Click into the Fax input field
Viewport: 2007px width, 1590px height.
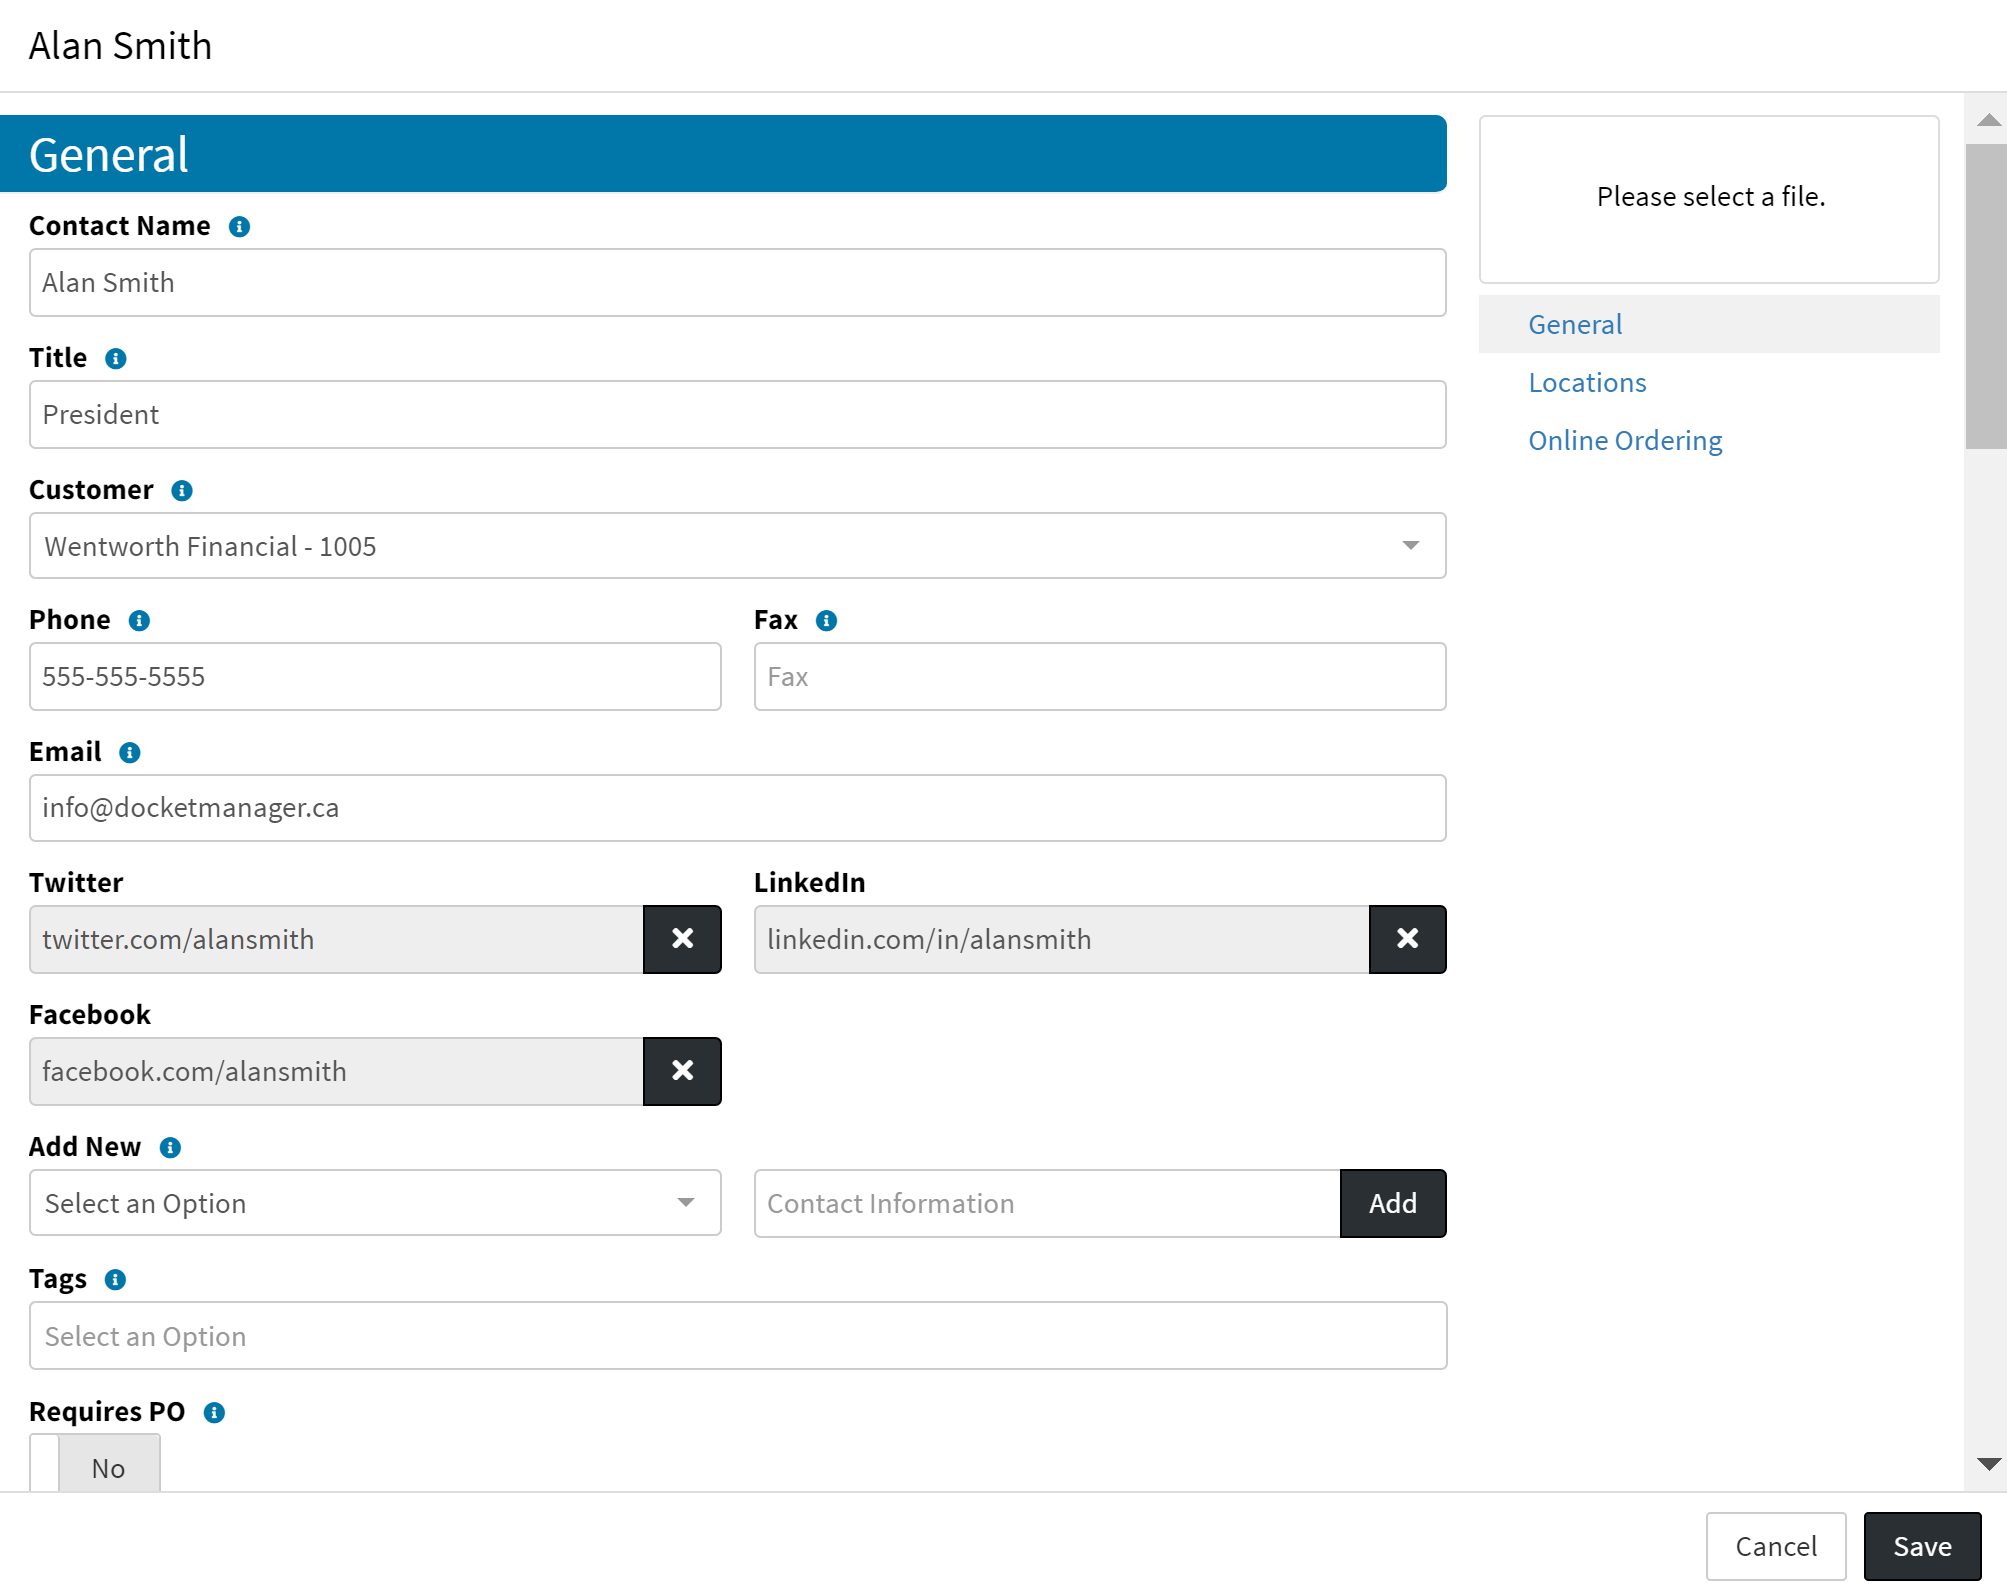[x=1099, y=677]
